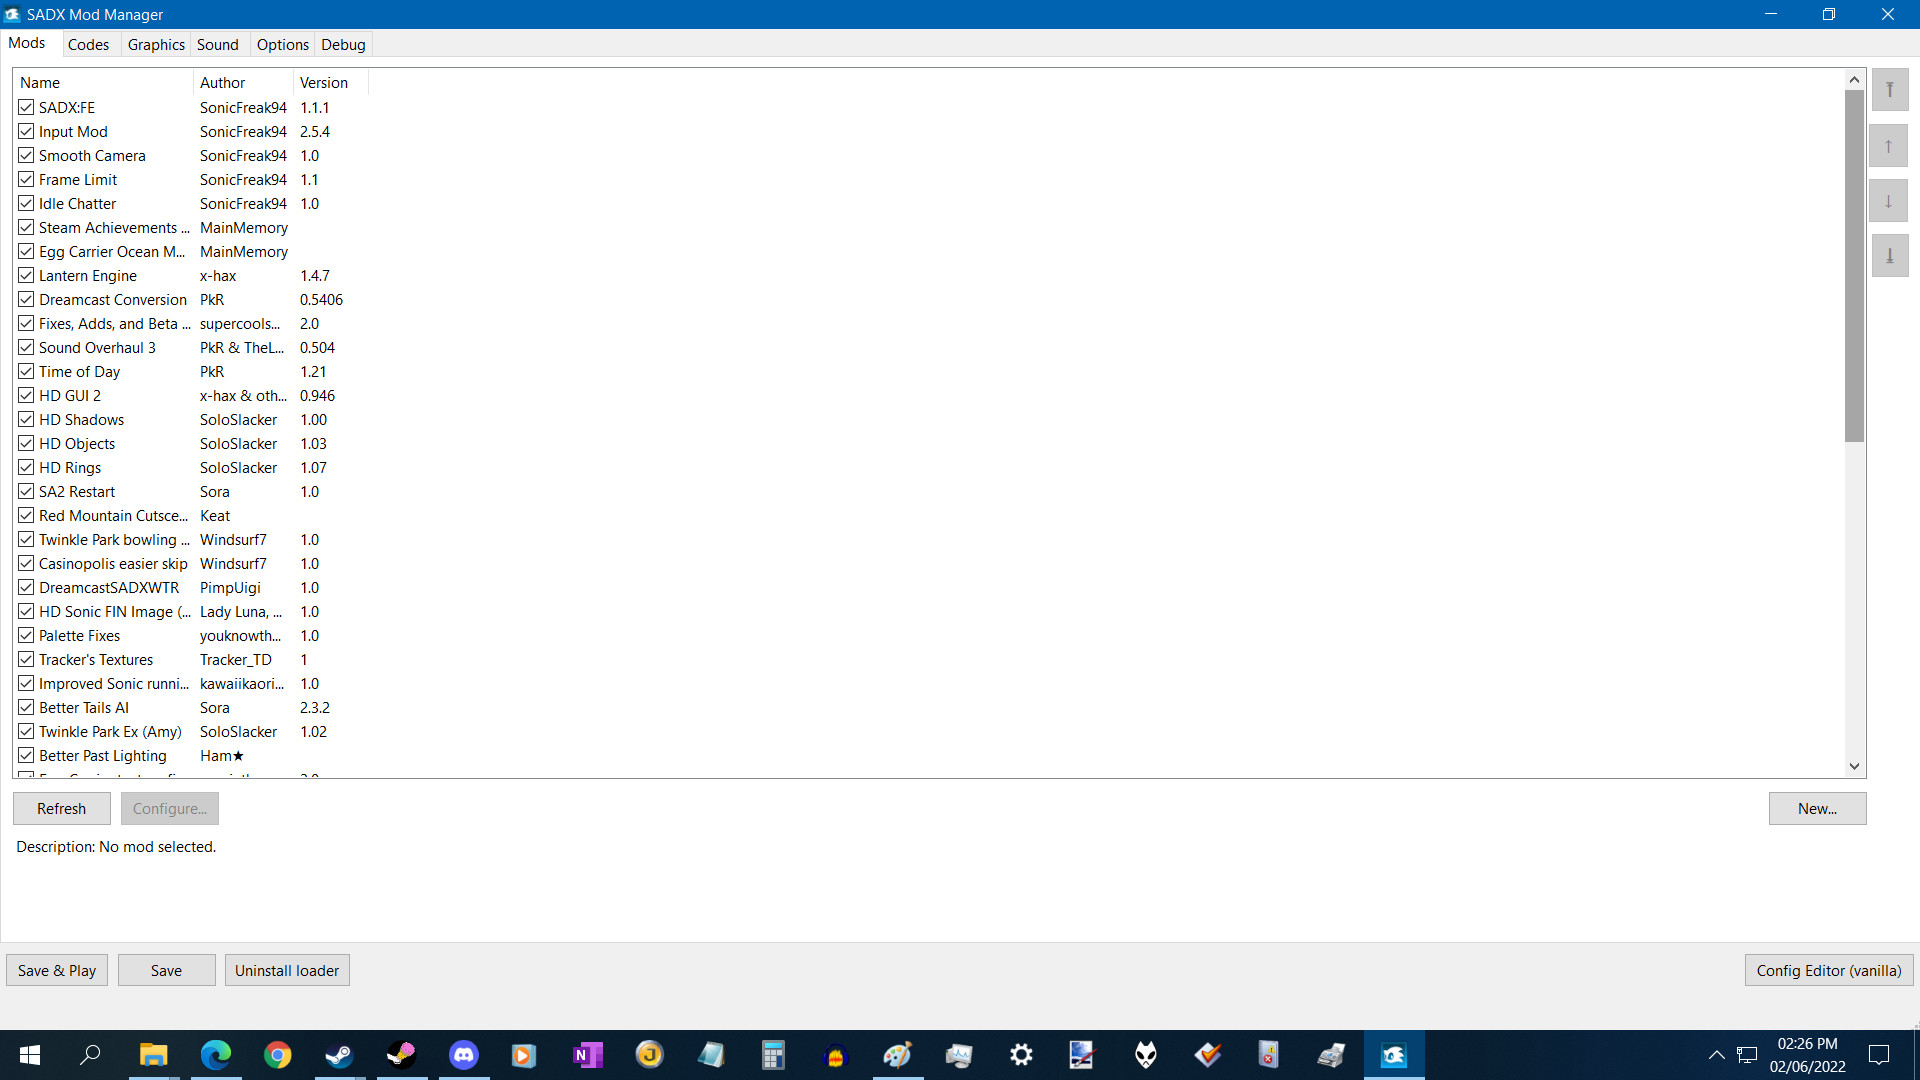Toggle the HD GUI 2 checkbox
1920x1080 pixels.
[26, 396]
